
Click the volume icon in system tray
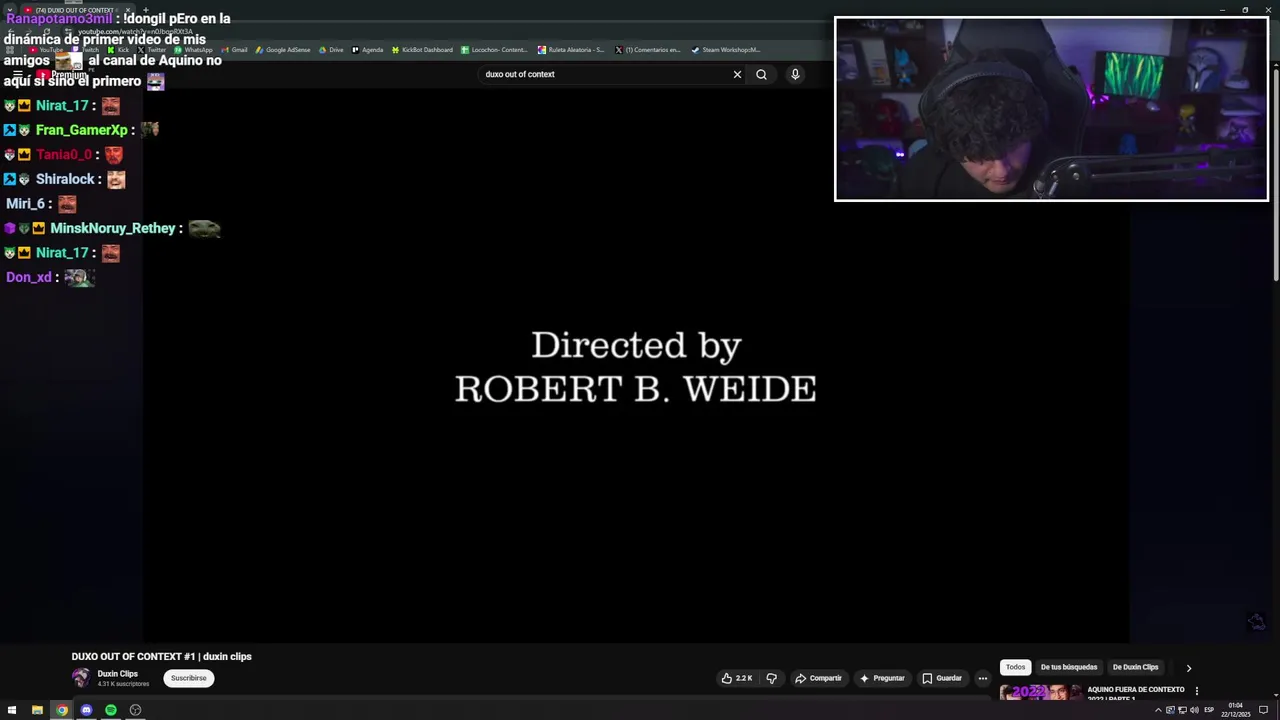1194,710
